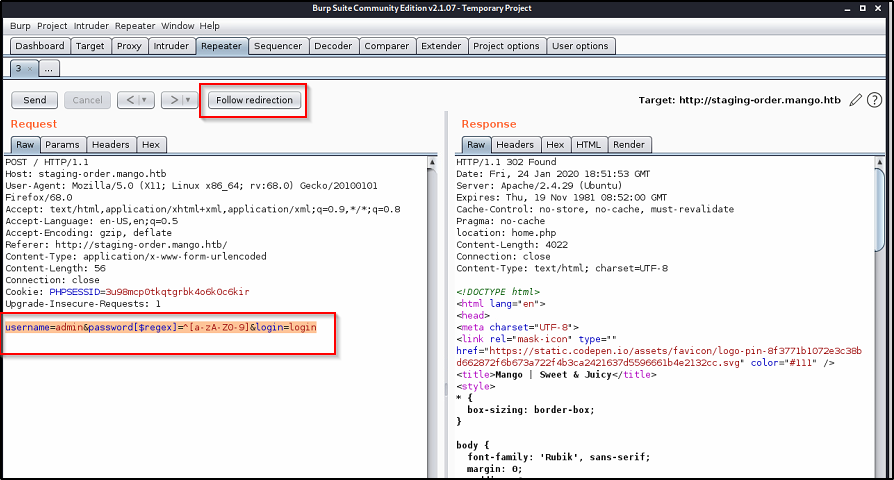Screen dimensions: 894x480
Task: Click the 'Upgrade-Insecure-Requests: 1' line
Action: coord(83,304)
